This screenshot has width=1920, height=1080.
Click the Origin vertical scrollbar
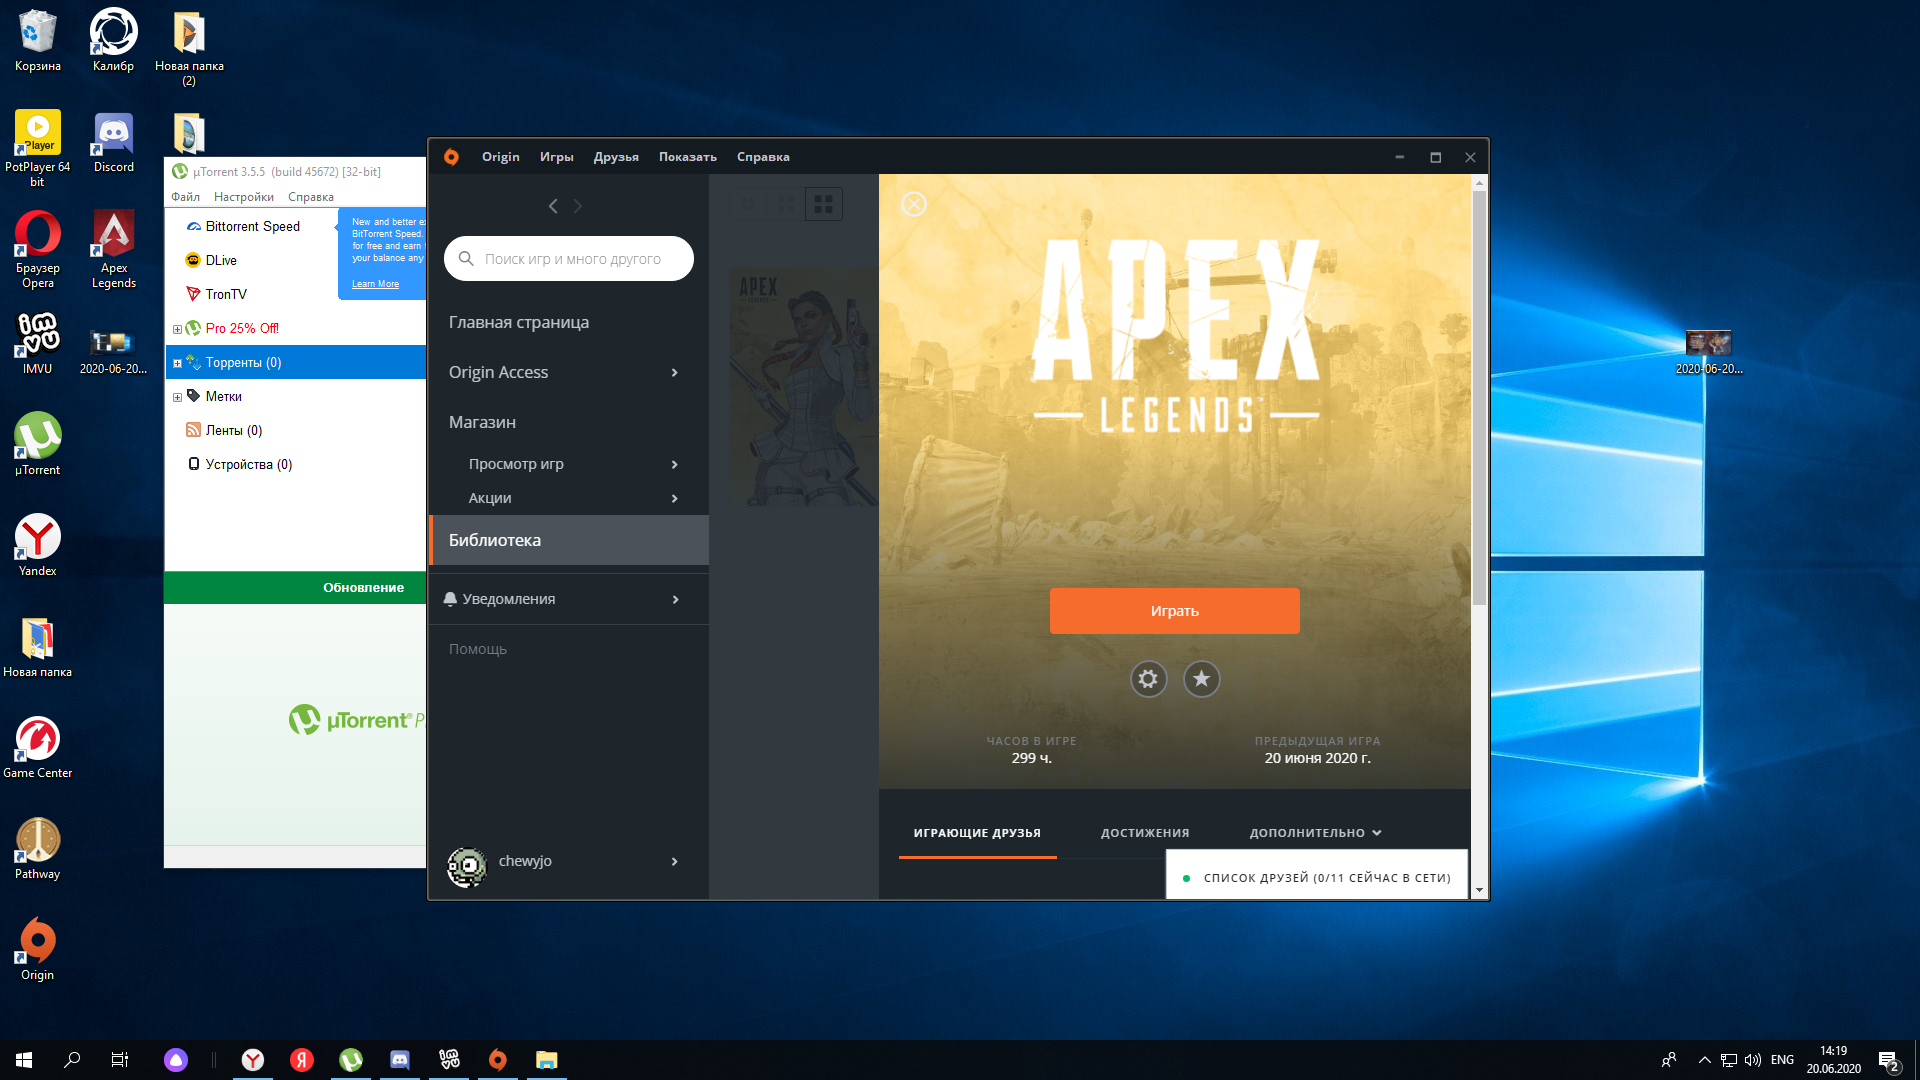click(x=1479, y=397)
